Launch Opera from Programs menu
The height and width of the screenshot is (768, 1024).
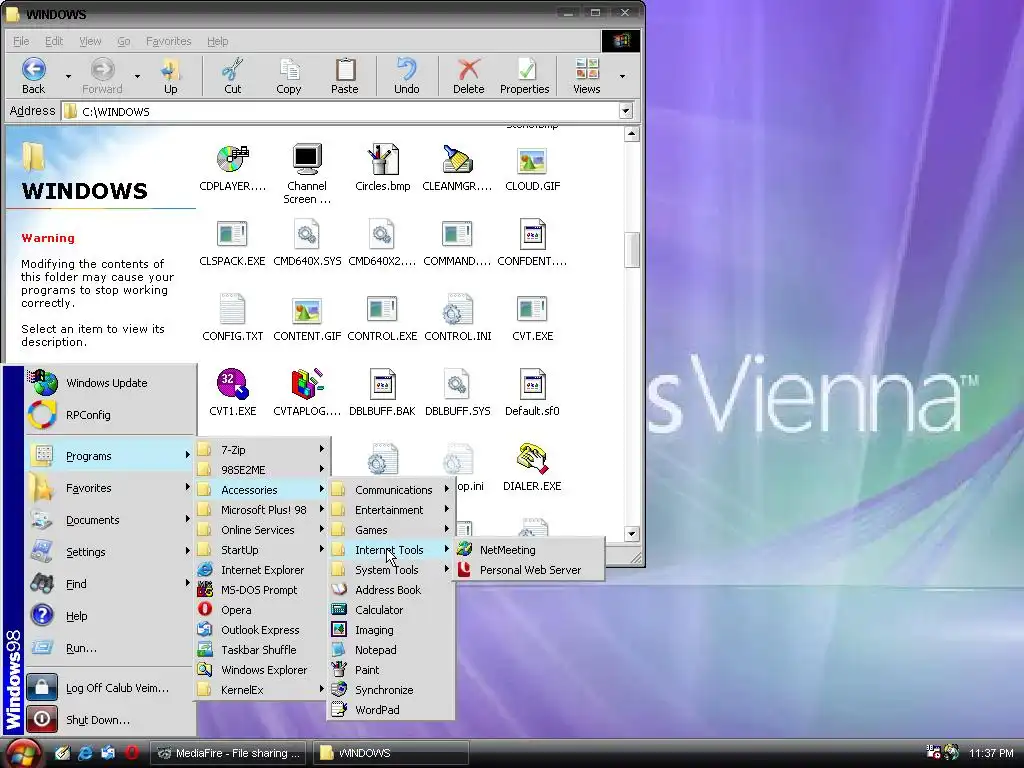[x=262, y=610]
